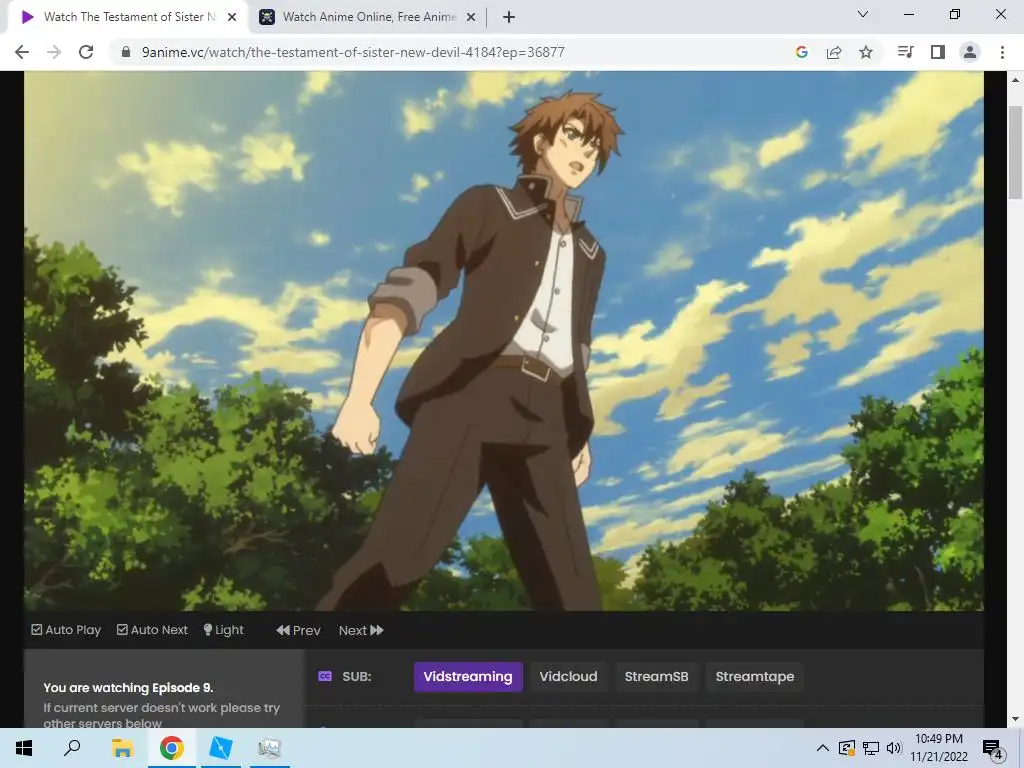The image size is (1024, 768).
Task: Open the monitor app taskbar icon
Action: coord(269,748)
